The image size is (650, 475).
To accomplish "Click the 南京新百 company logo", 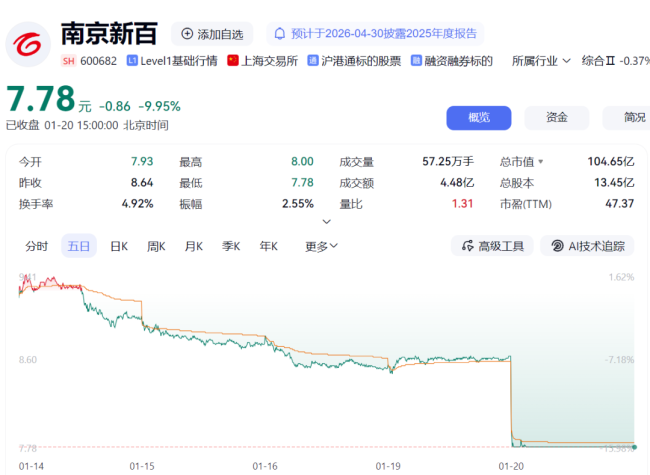I will pos(28,44).
